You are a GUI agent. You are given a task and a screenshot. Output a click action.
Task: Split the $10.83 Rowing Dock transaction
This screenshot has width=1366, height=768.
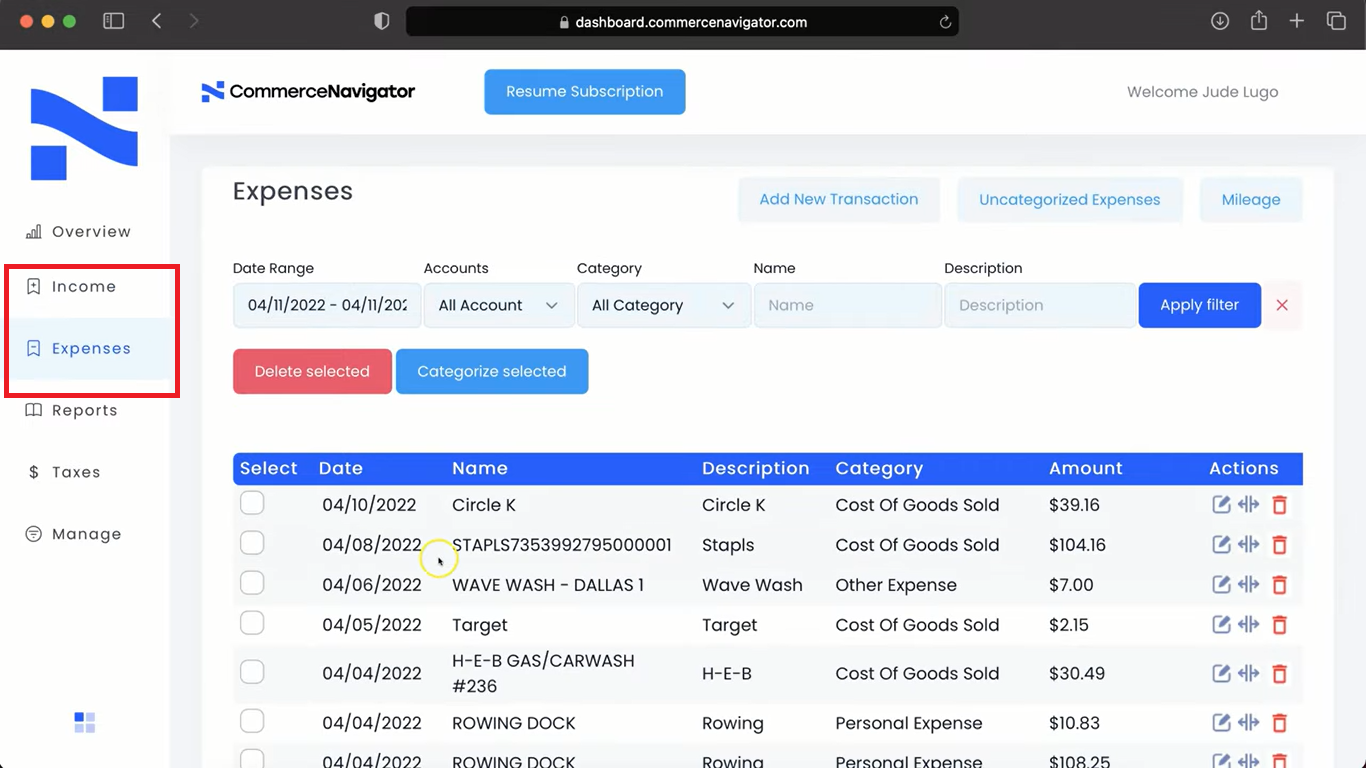1248,723
